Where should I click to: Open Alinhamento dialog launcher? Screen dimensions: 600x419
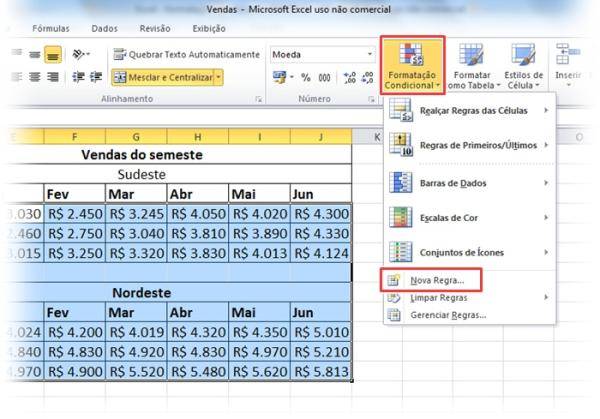click(x=259, y=99)
